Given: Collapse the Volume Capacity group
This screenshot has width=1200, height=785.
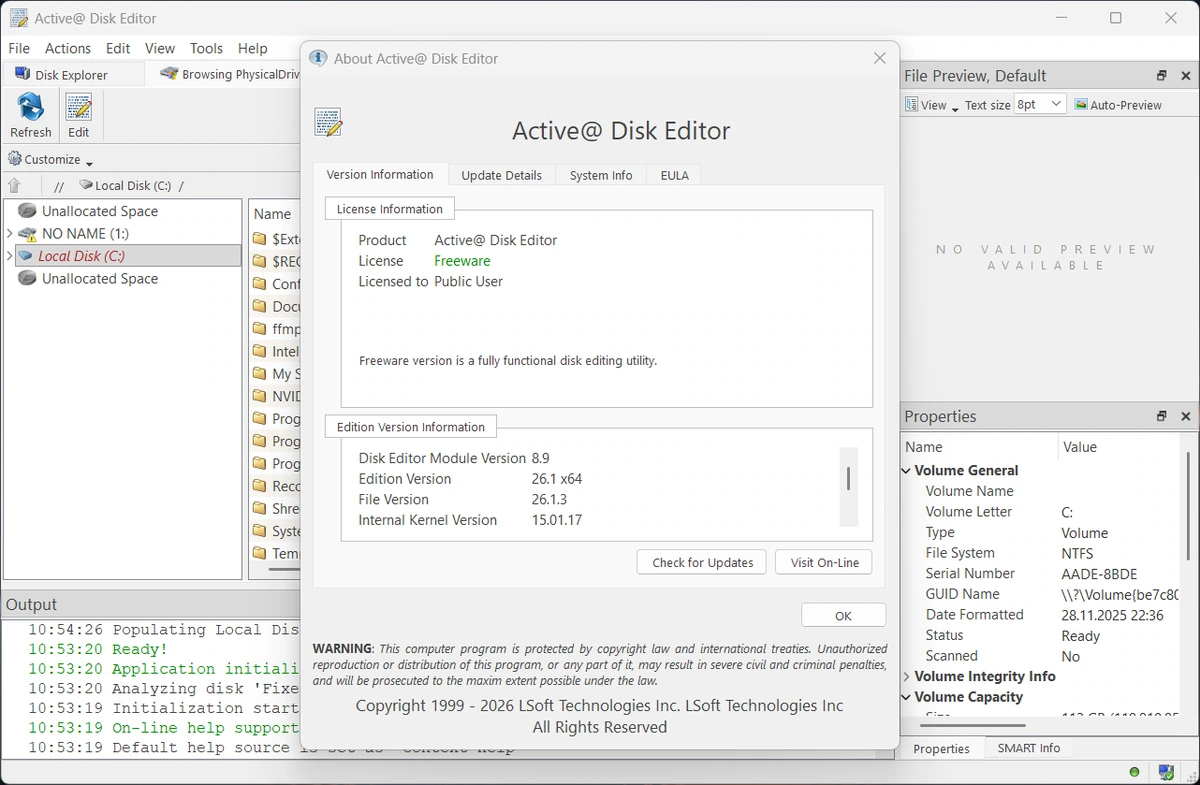Looking at the screenshot, I should pyautogui.click(x=907, y=698).
